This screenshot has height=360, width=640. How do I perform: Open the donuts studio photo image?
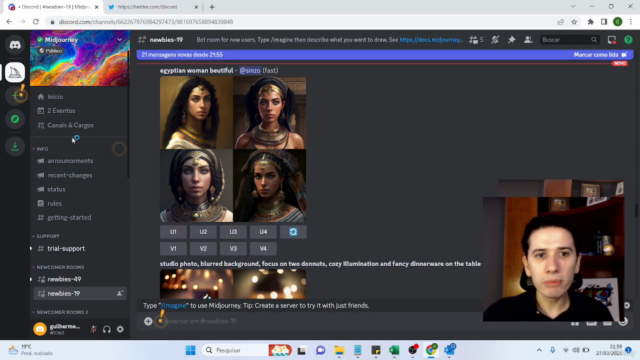[x=233, y=284]
